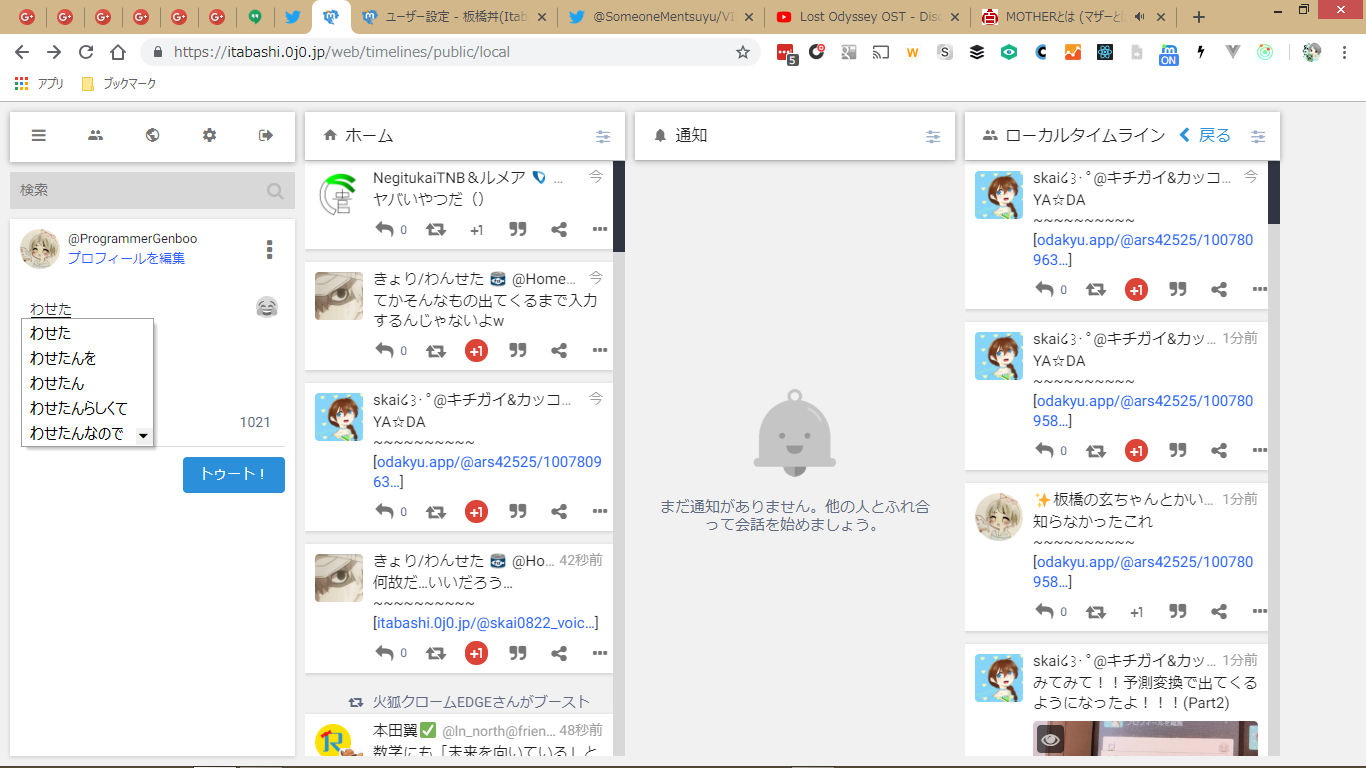Click the federated timeline globe icon

(x=152, y=136)
